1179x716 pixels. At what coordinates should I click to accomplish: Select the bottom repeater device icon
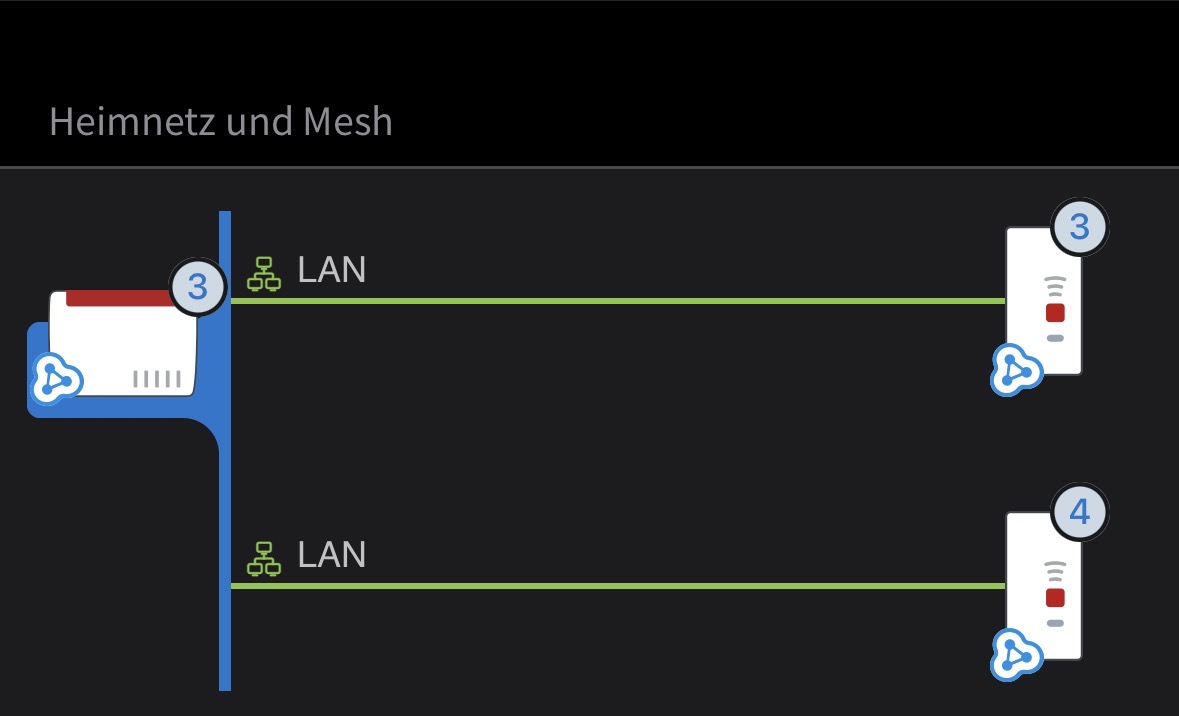pos(1044,586)
